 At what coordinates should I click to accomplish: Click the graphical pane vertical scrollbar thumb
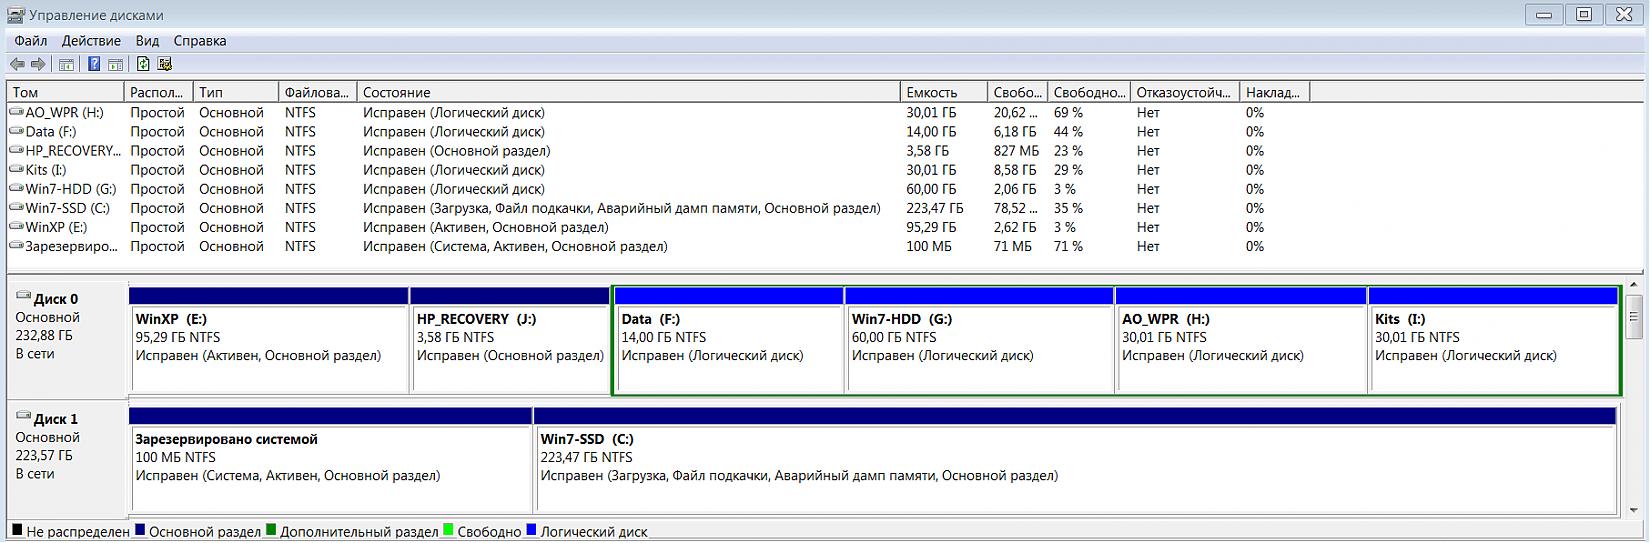[x=1635, y=318]
